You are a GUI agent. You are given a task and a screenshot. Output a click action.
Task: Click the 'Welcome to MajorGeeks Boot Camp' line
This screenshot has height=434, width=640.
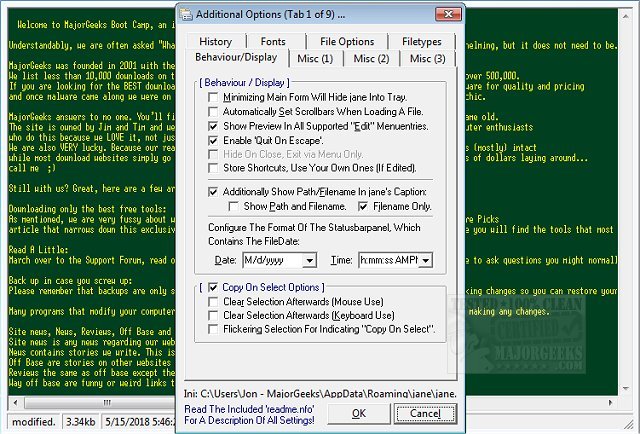point(96,25)
